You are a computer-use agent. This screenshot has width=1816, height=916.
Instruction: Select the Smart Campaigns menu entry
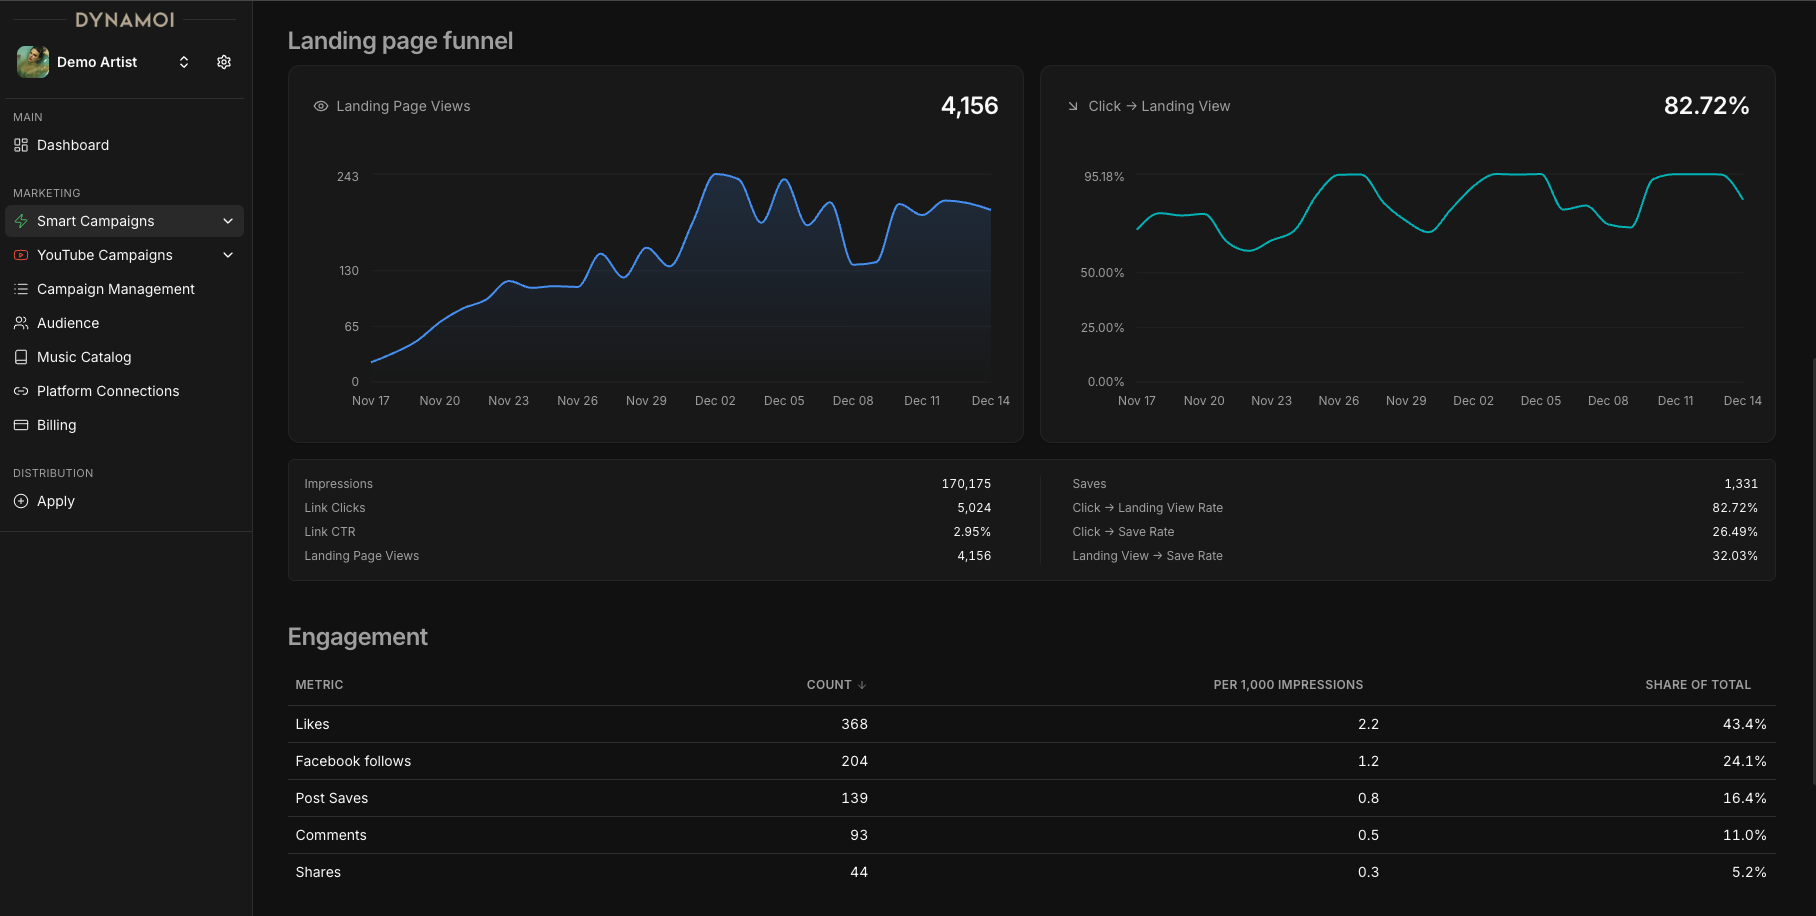pos(96,221)
